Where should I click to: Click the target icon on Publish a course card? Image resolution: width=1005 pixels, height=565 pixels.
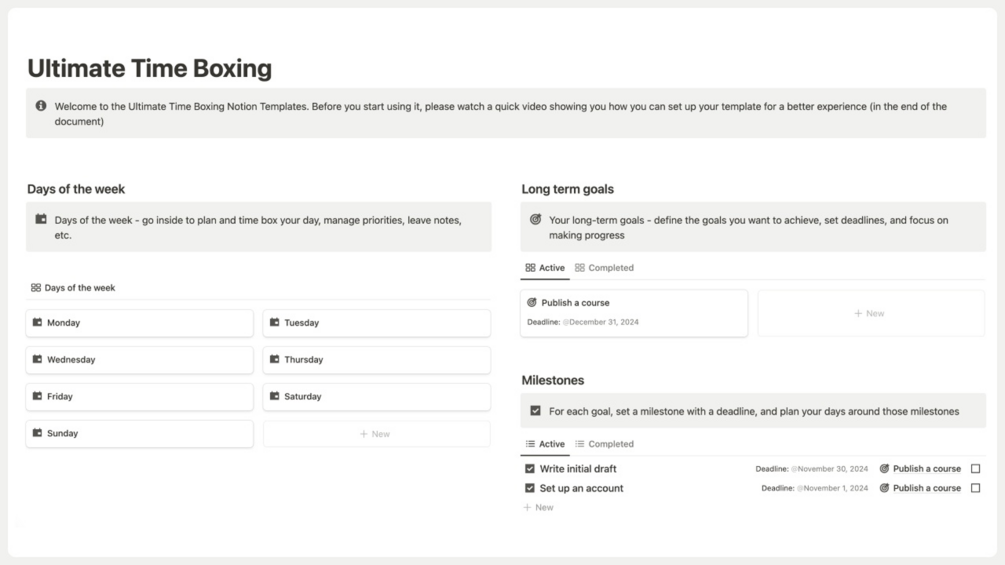[532, 302]
